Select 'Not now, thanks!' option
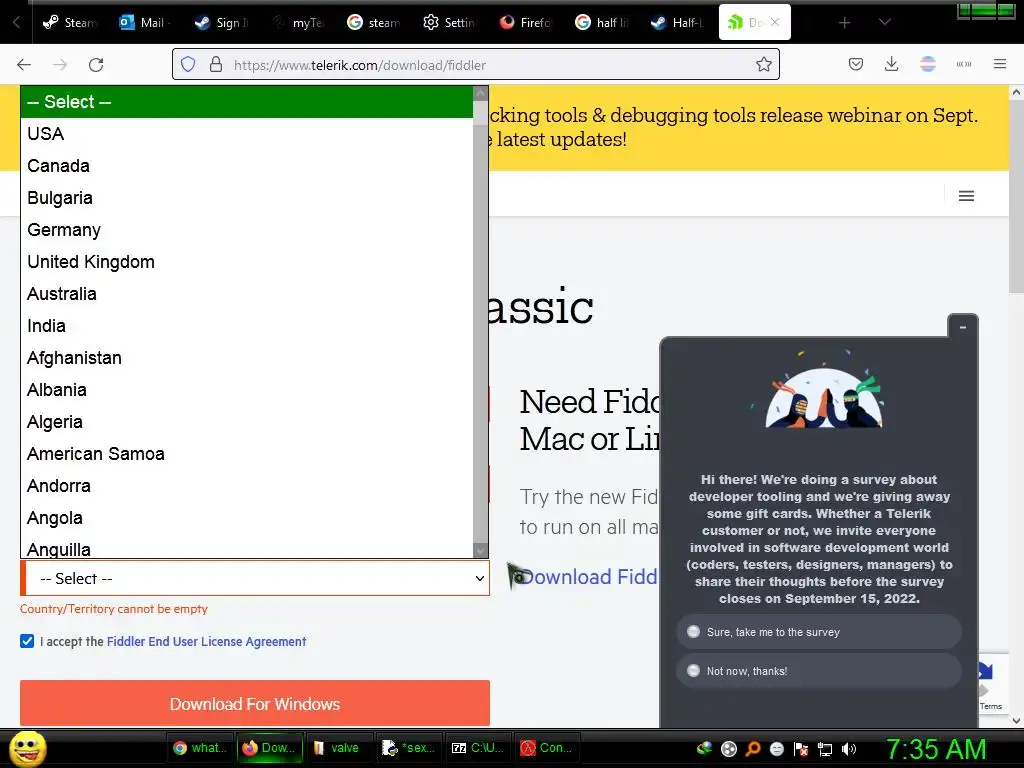Image resolution: width=1024 pixels, height=768 pixels. (x=819, y=671)
